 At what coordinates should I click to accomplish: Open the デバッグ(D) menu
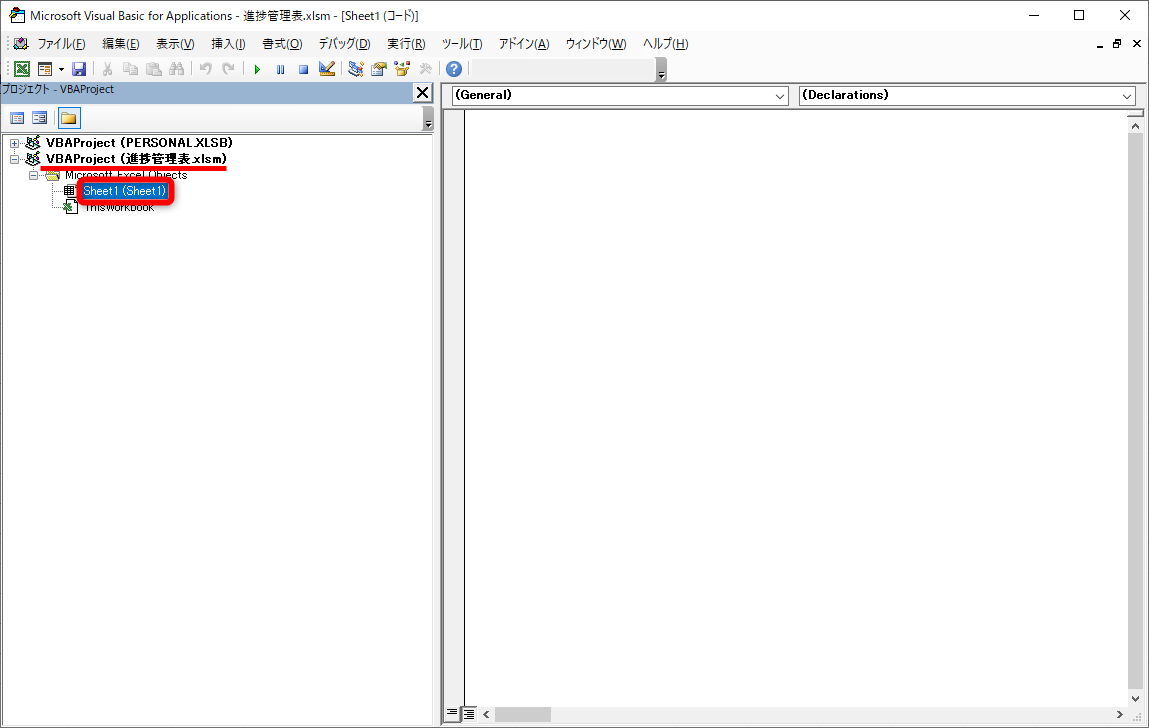[x=344, y=44]
